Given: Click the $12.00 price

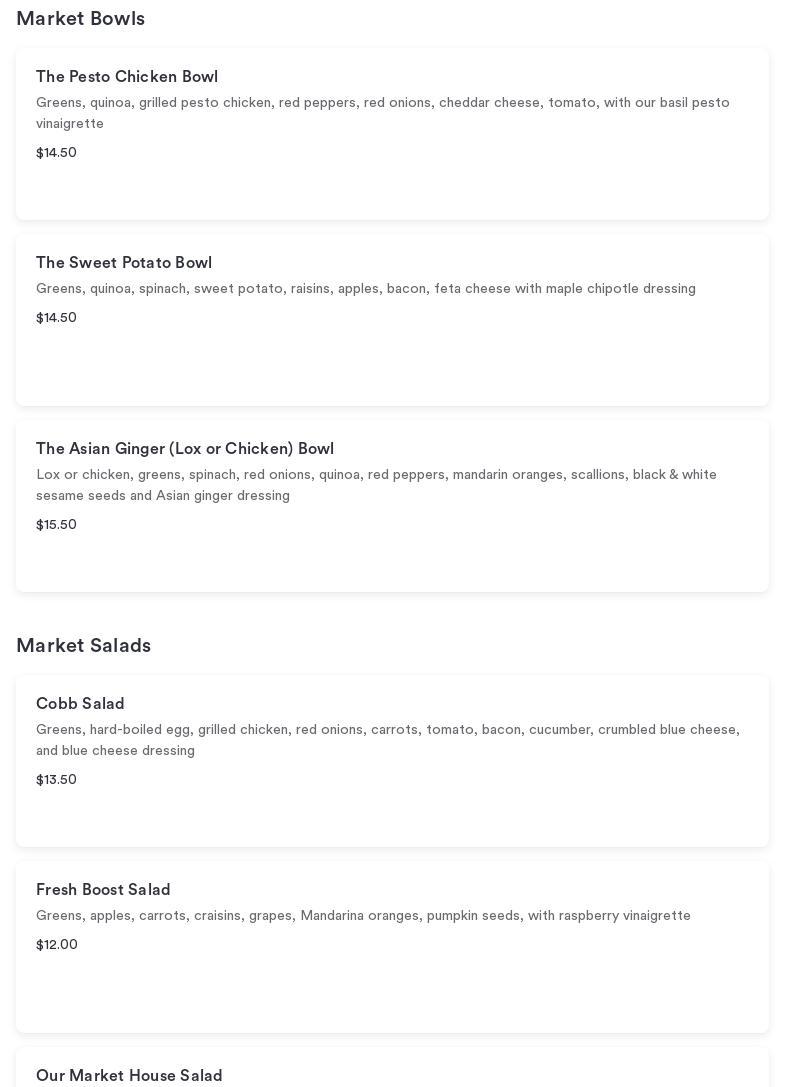Looking at the screenshot, I should 57,945.
